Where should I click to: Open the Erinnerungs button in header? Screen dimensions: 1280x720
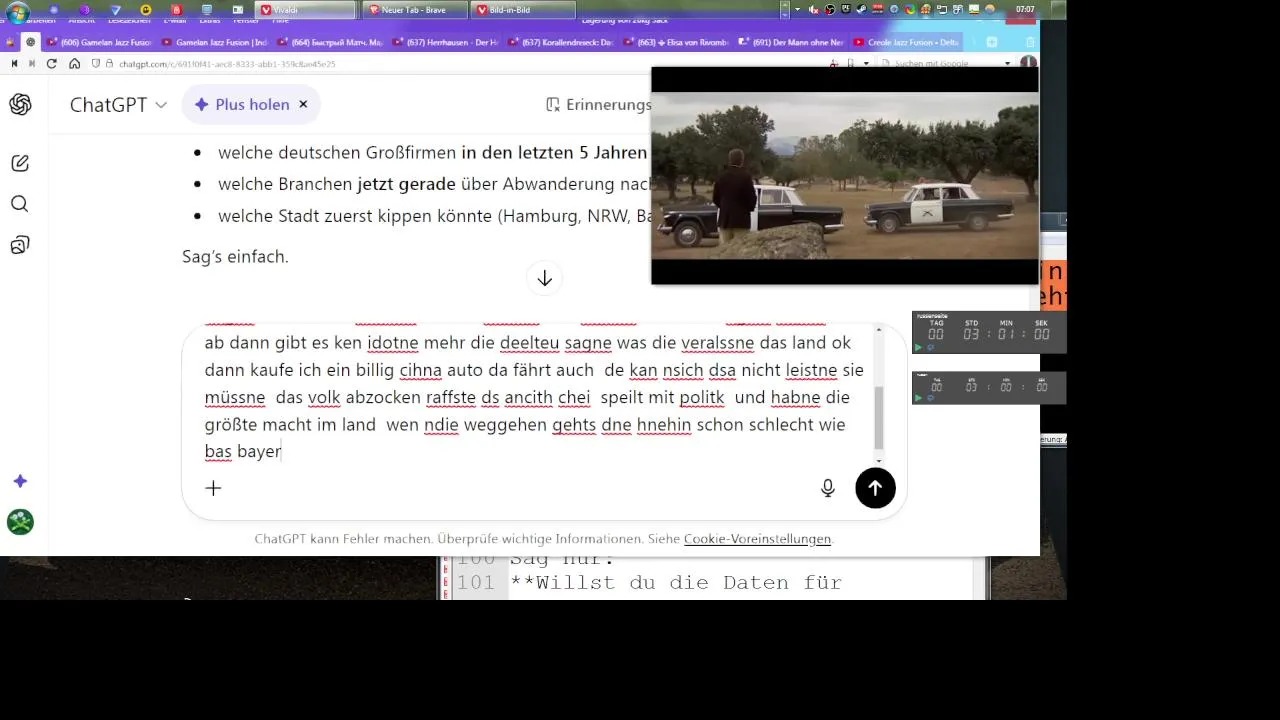(598, 104)
